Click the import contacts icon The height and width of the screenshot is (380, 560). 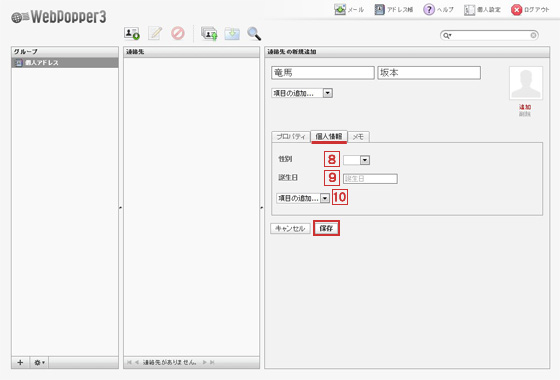[x=209, y=34]
